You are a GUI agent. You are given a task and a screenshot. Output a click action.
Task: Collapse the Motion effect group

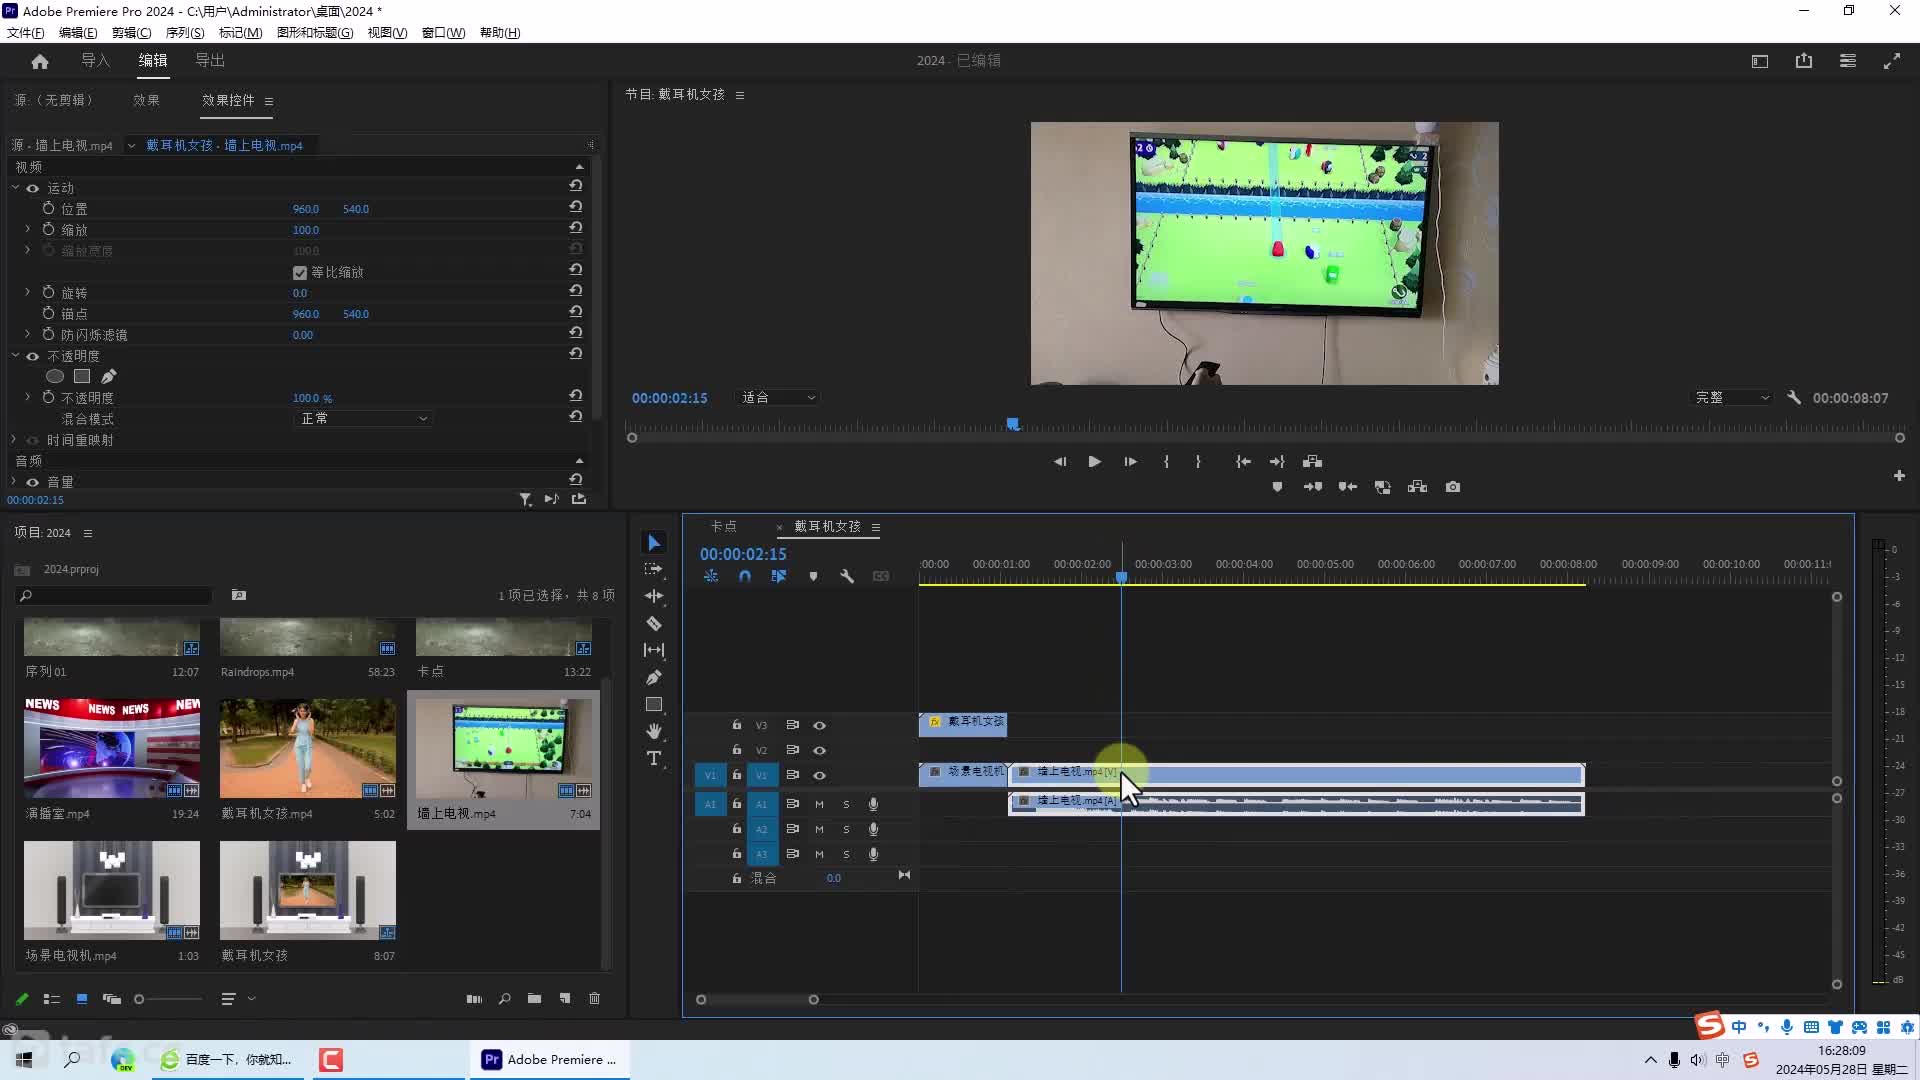click(x=16, y=187)
